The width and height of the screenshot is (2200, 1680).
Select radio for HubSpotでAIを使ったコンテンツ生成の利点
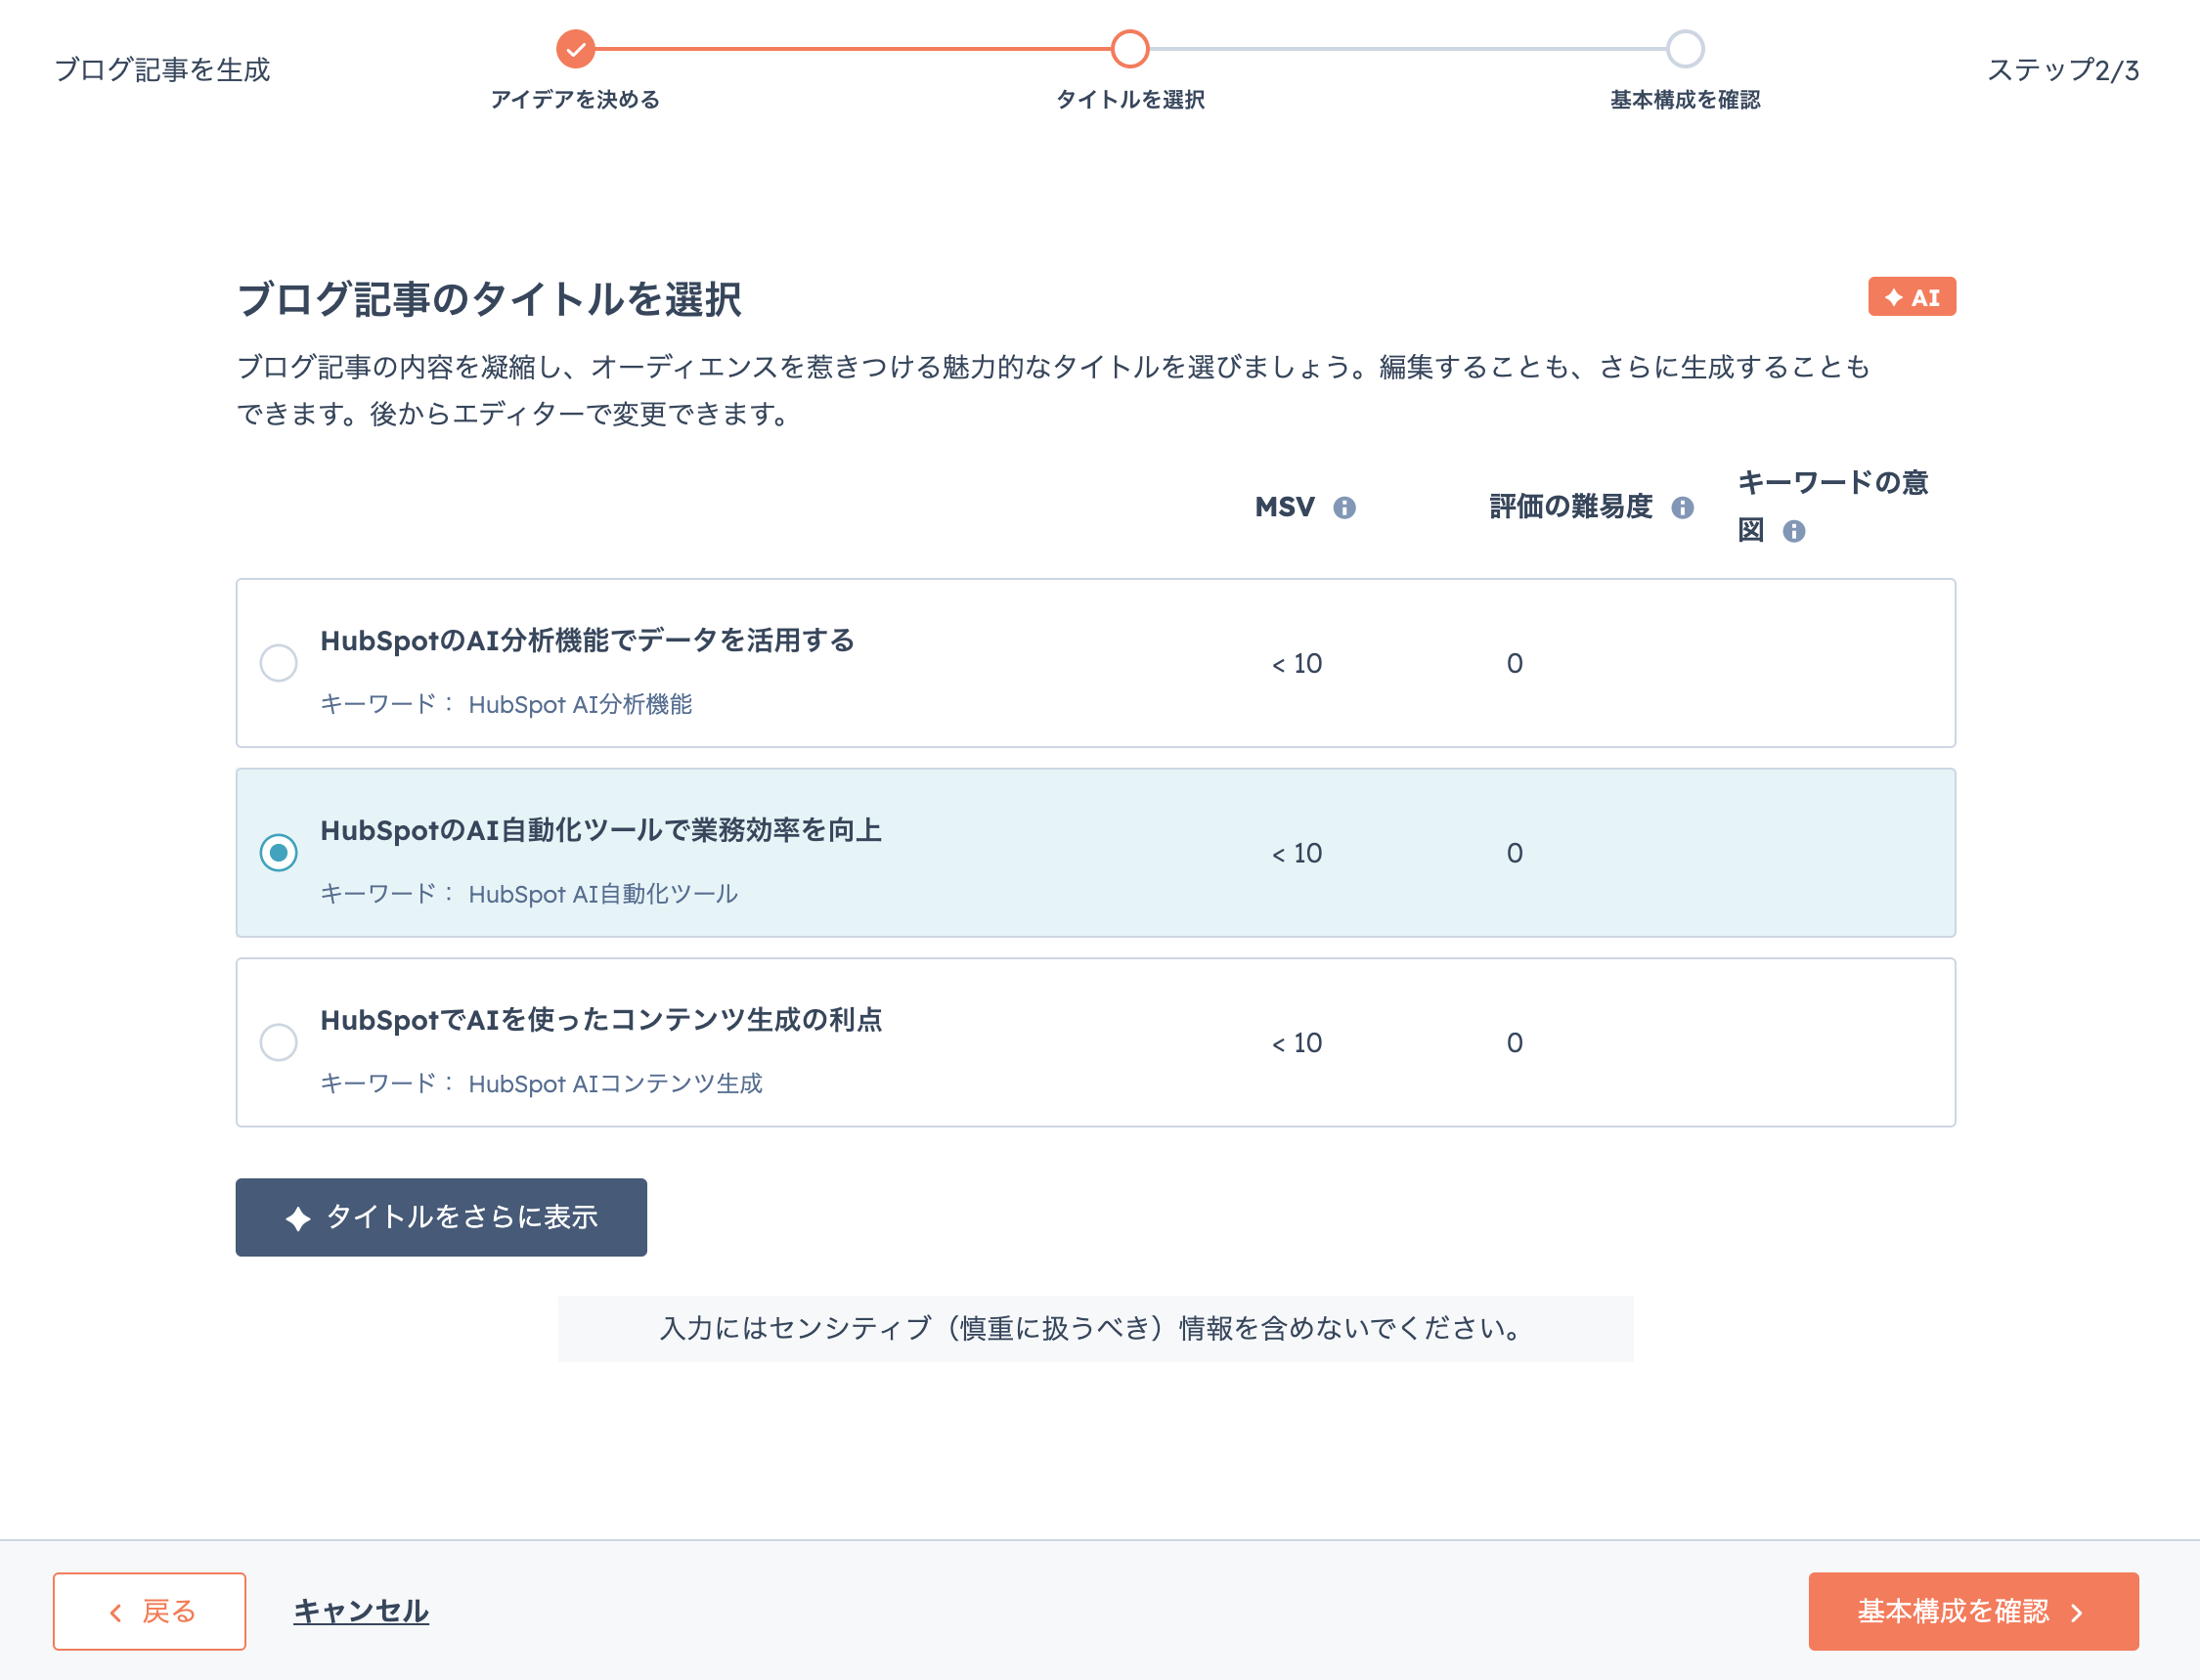(278, 1042)
